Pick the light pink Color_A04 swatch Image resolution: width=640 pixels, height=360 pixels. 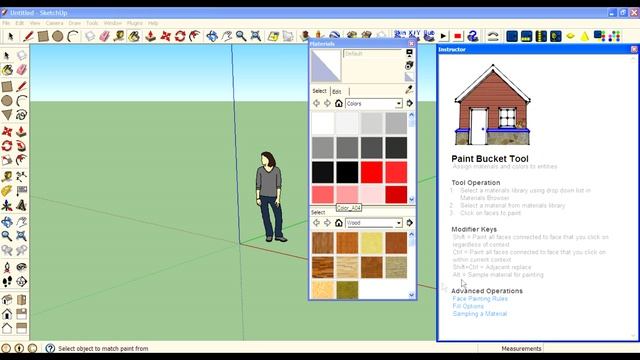[x=347, y=194]
